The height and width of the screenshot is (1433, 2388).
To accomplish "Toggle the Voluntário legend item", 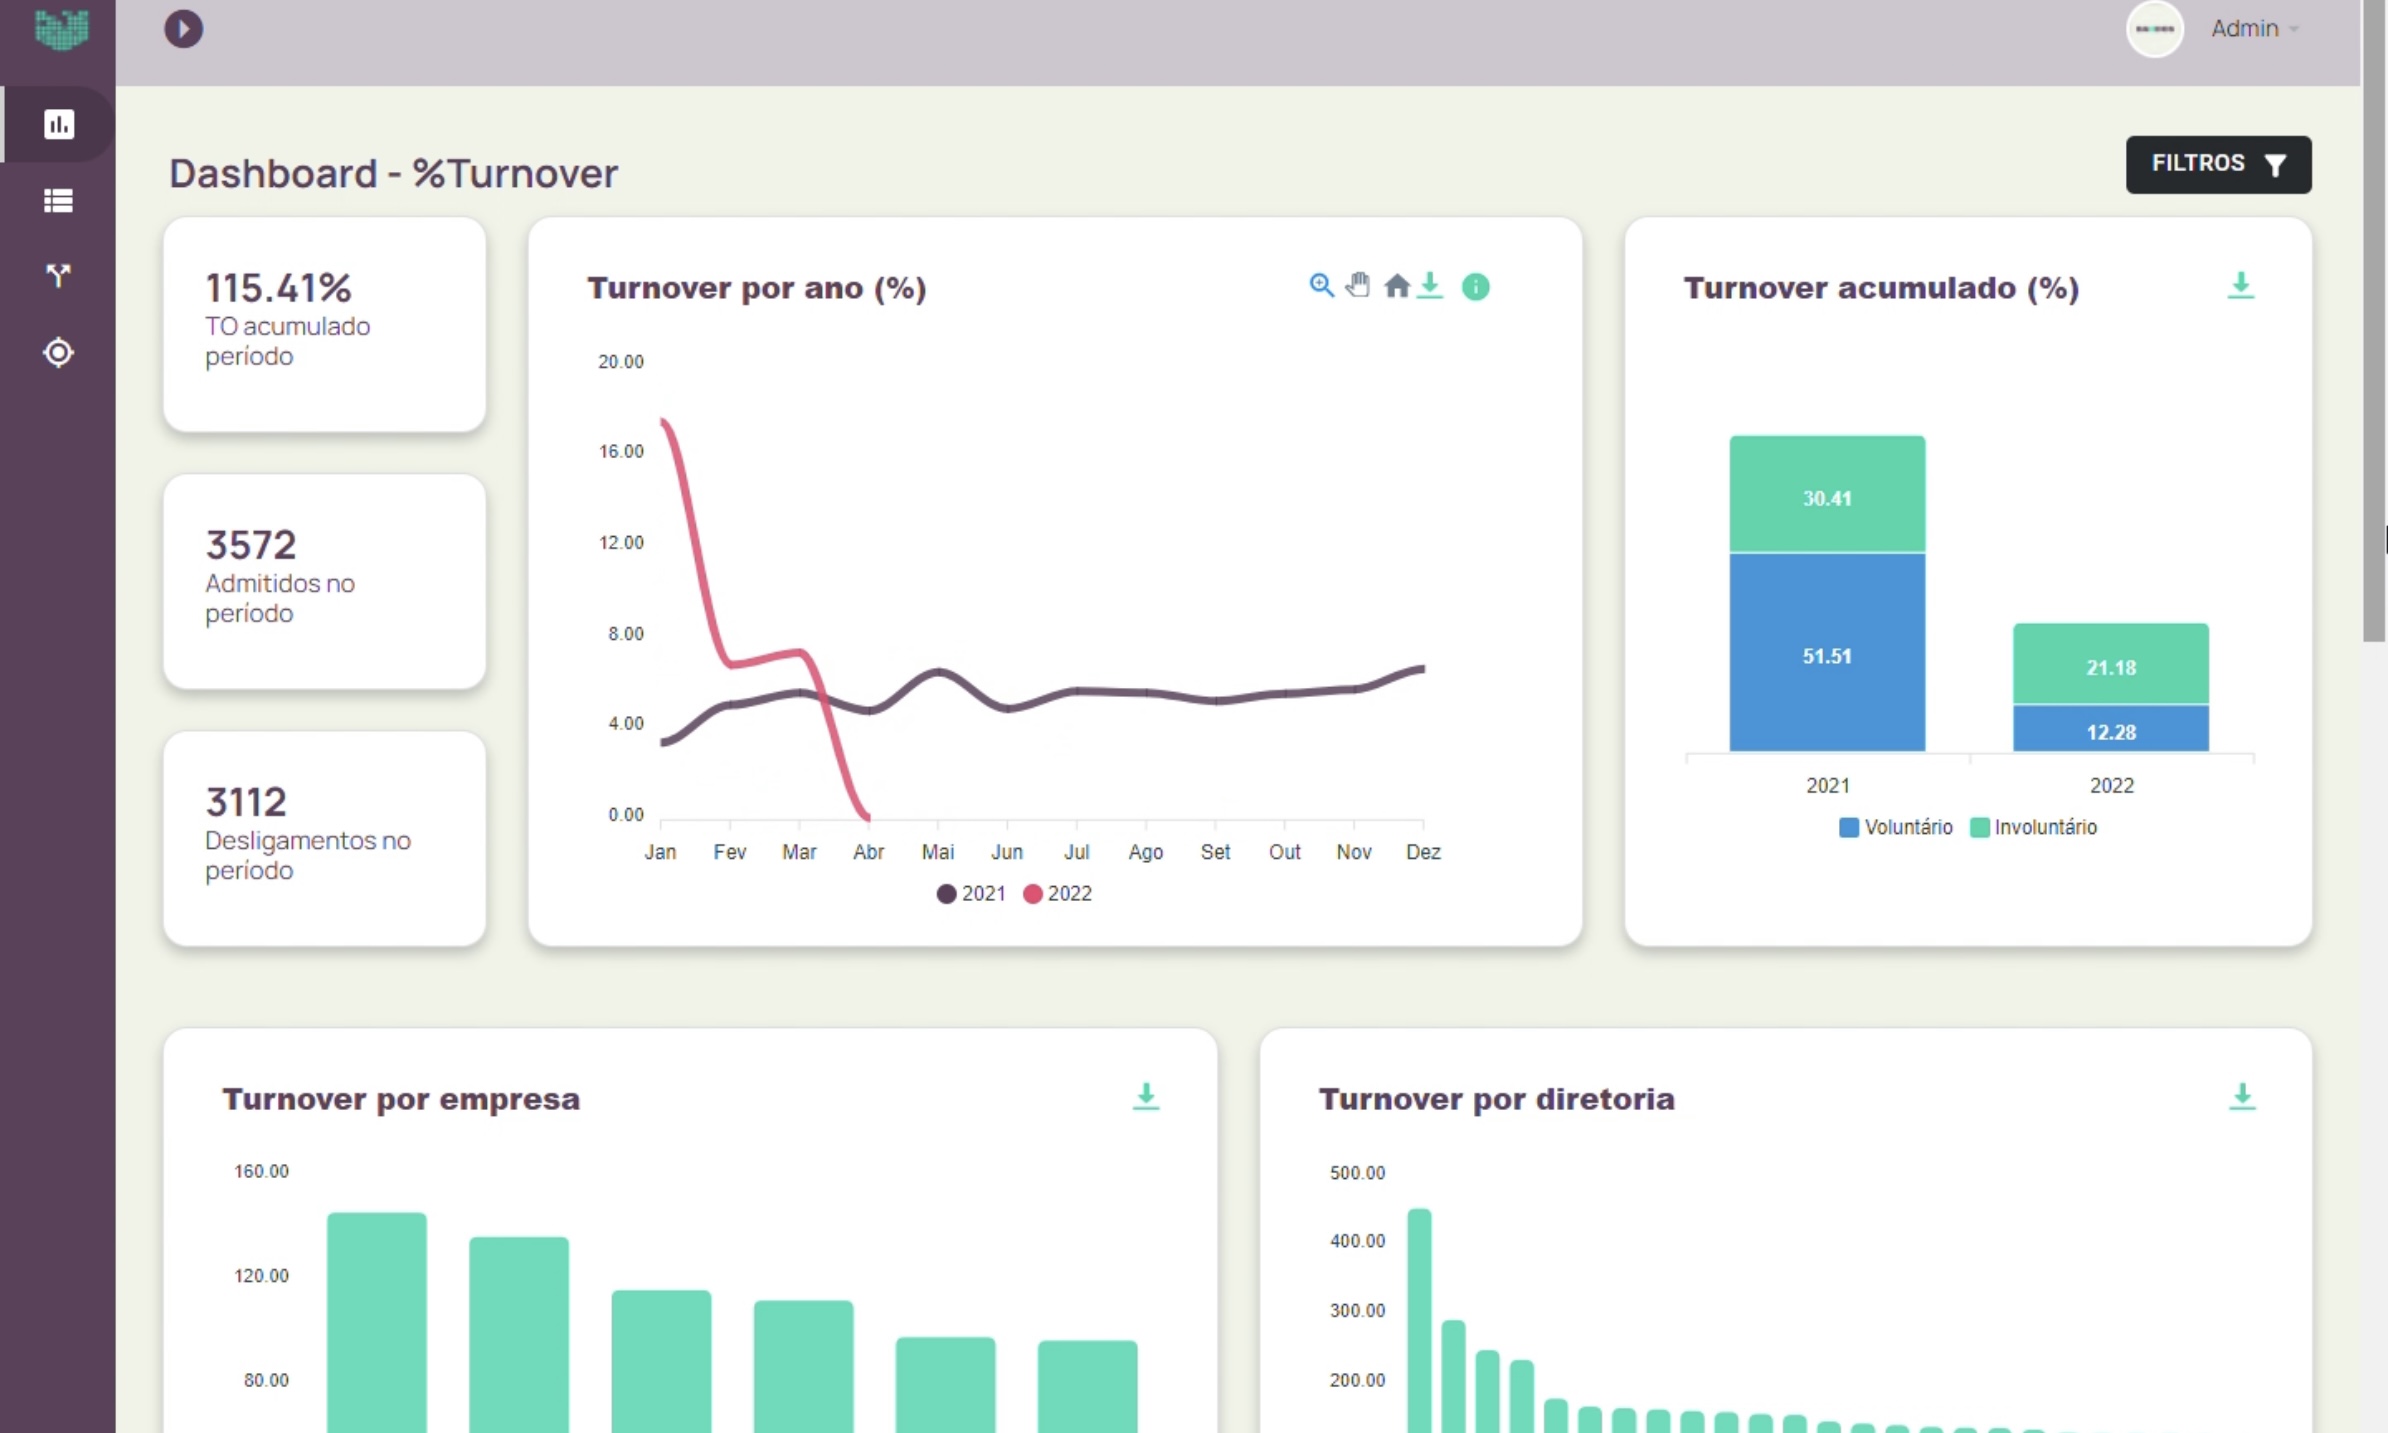I will 1896,827.
